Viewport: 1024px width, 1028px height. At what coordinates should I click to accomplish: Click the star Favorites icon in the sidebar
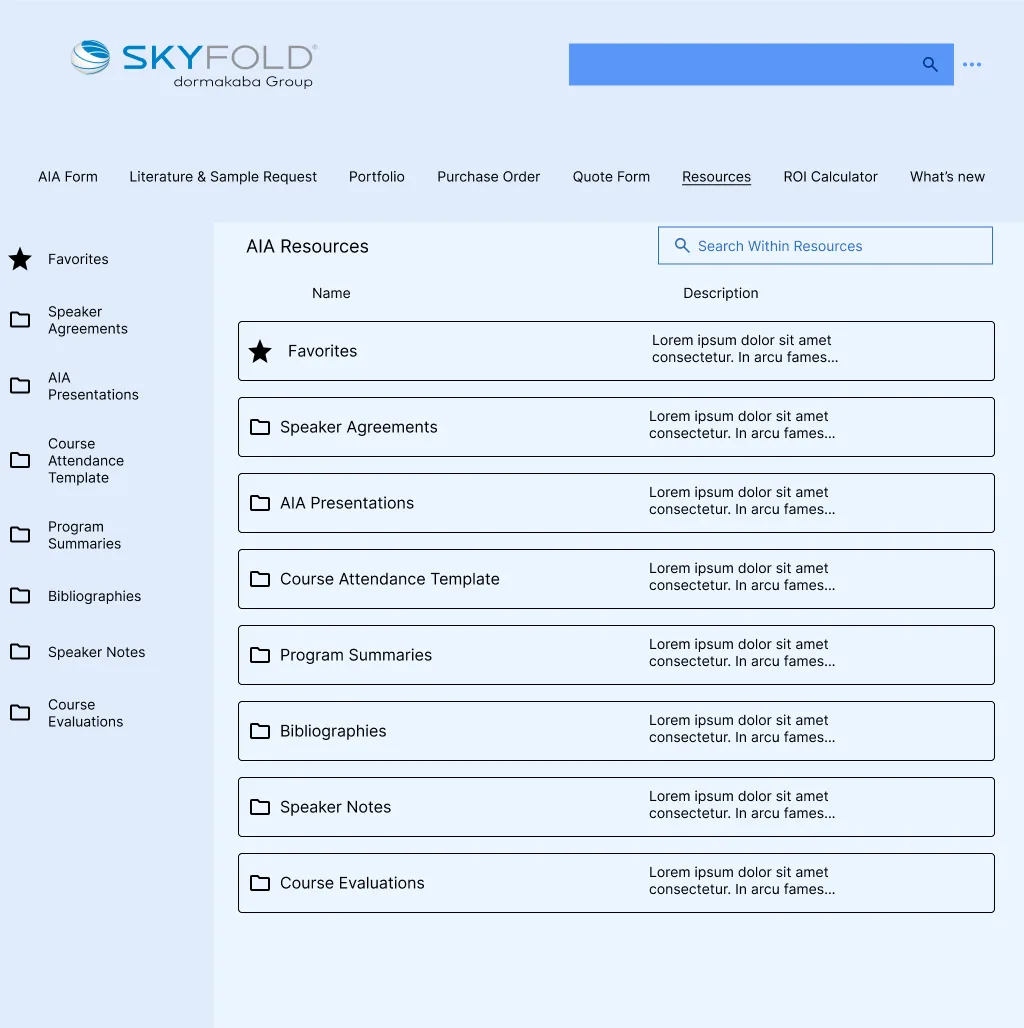(19, 259)
